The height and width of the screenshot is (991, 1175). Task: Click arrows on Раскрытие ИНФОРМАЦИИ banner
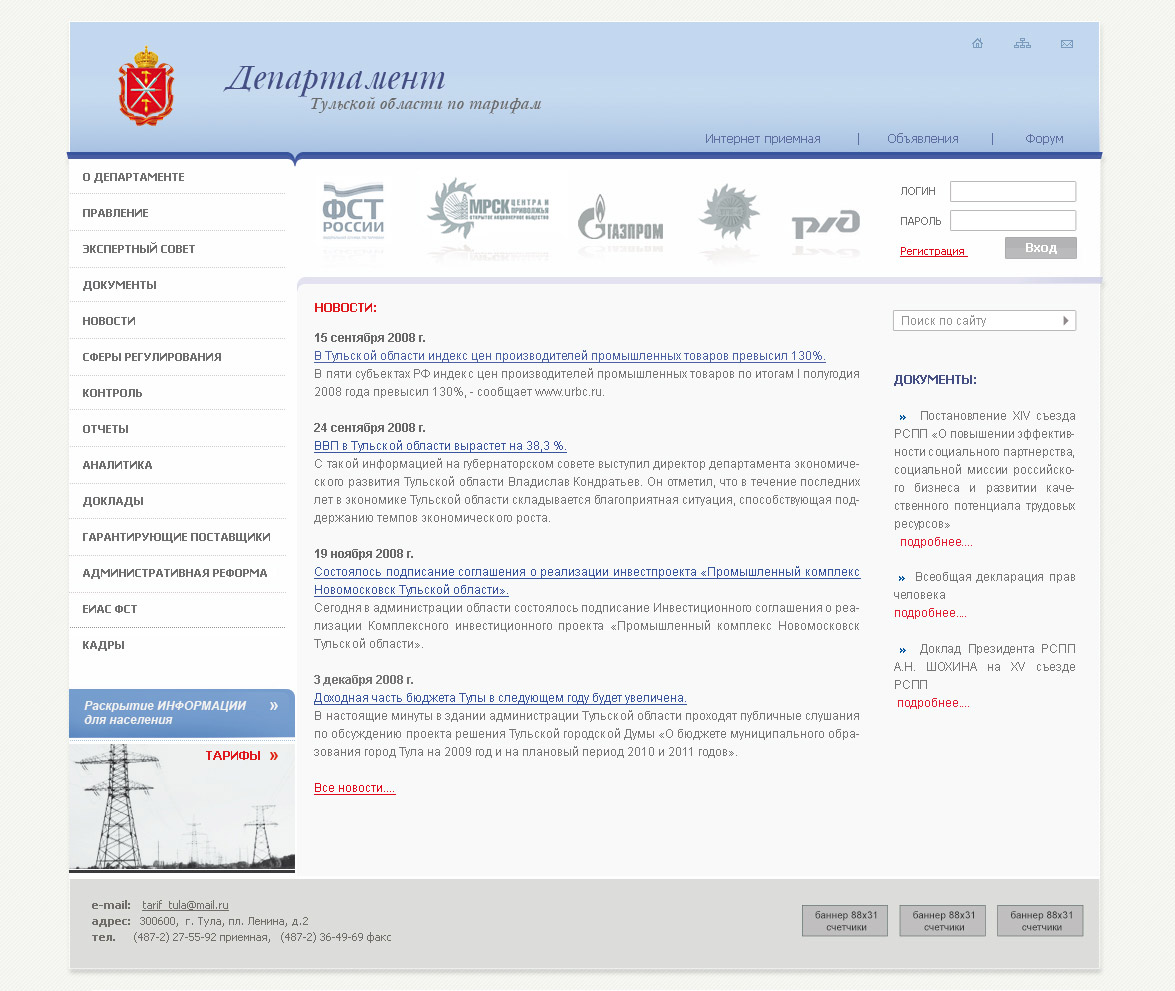click(x=274, y=705)
